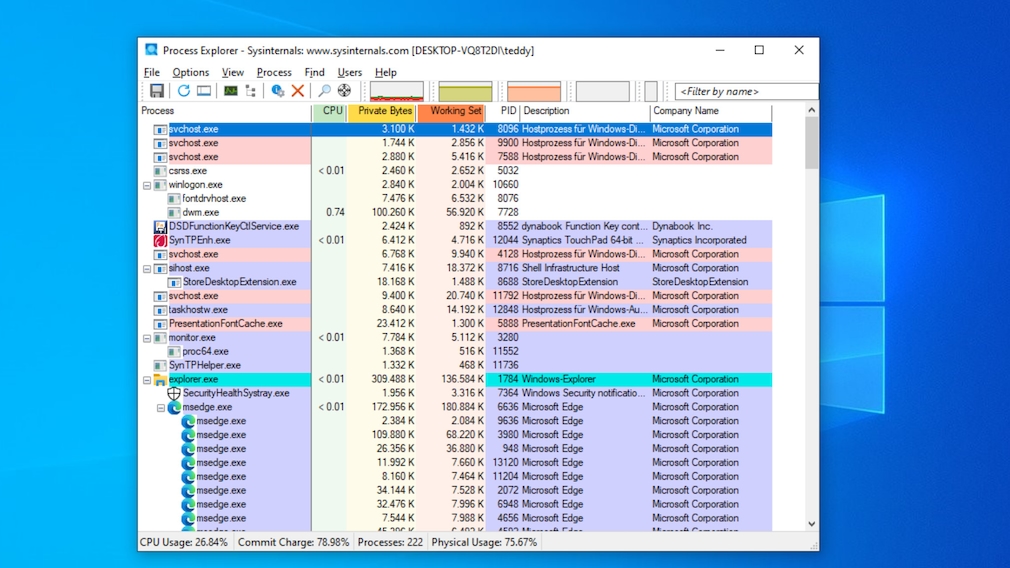Click the Edge icon of msedge PID 11204
Viewport: 1010px width, 568px height.
[x=187, y=477]
